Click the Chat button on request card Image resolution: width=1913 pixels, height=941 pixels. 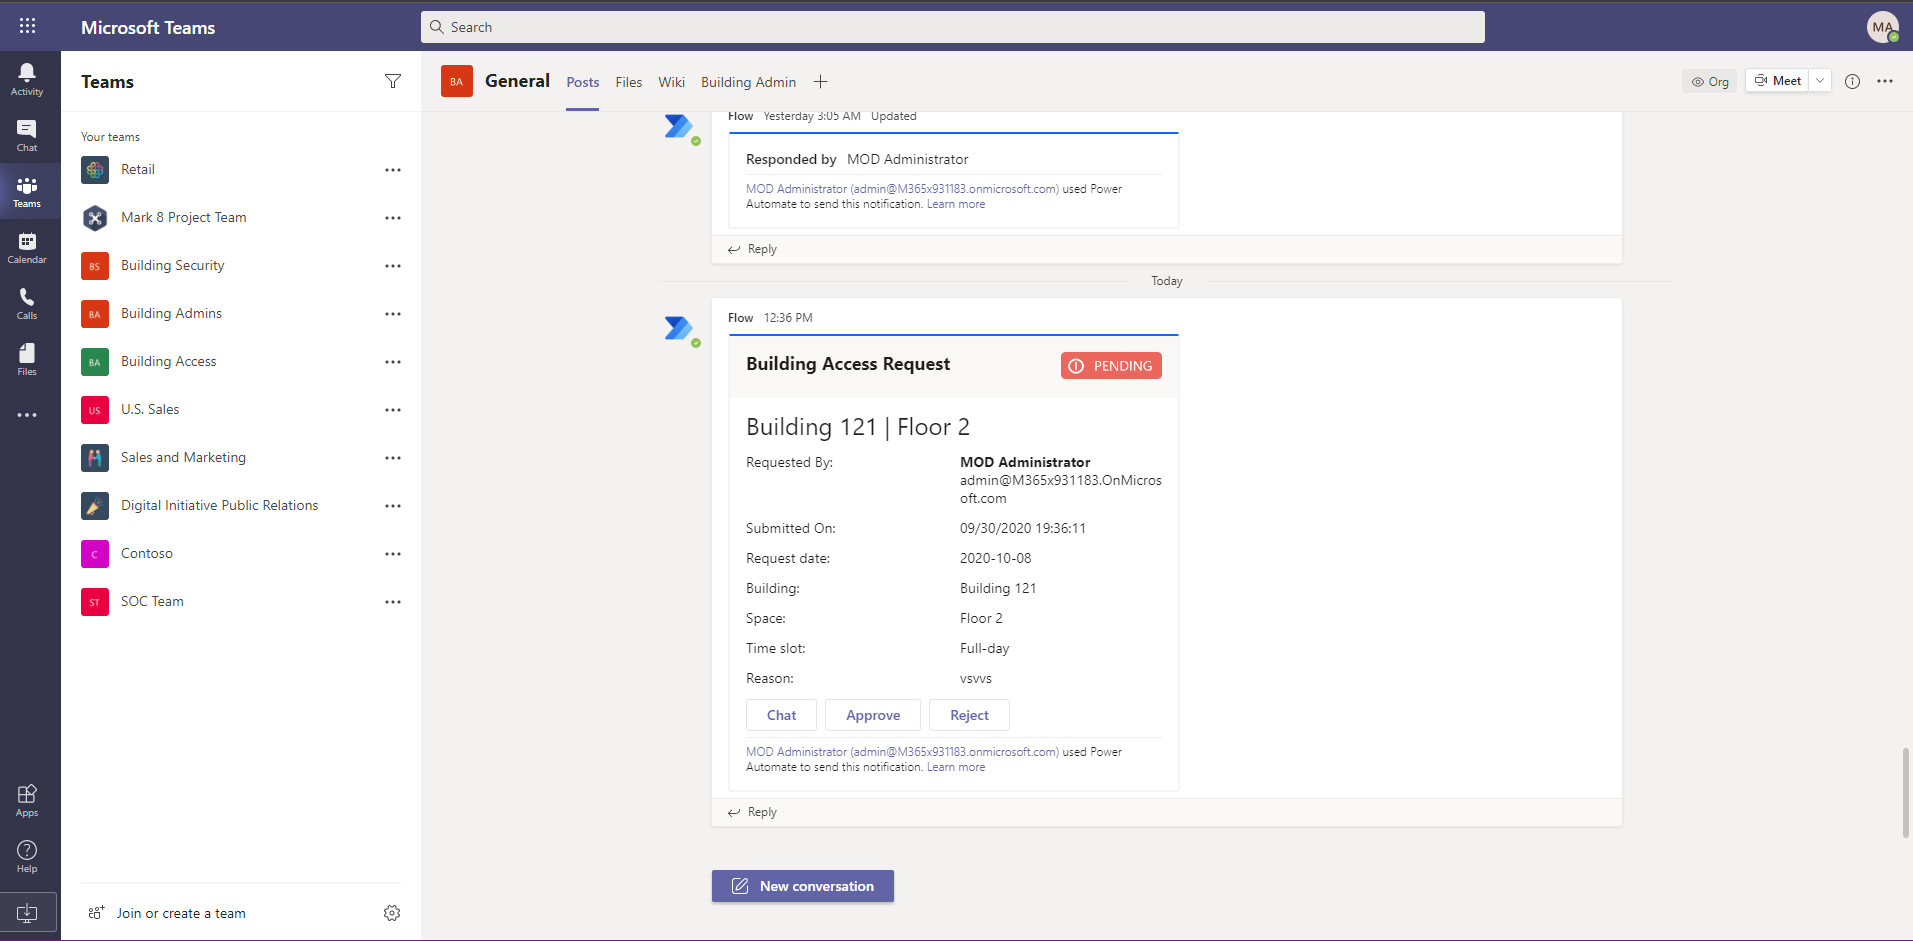coord(781,715)
